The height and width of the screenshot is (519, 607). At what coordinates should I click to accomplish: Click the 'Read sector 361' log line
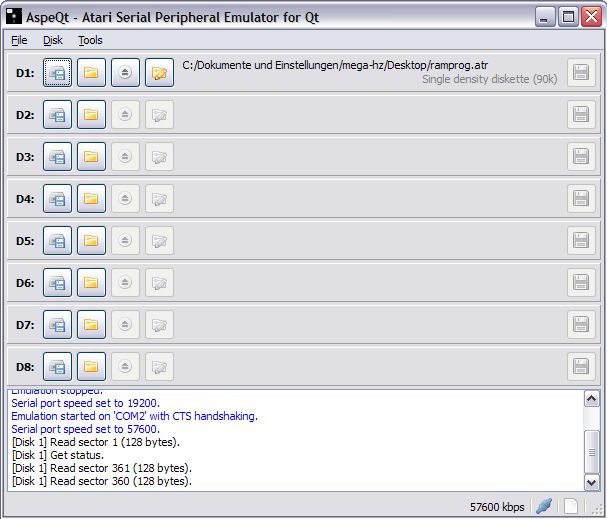click(102, 468)
